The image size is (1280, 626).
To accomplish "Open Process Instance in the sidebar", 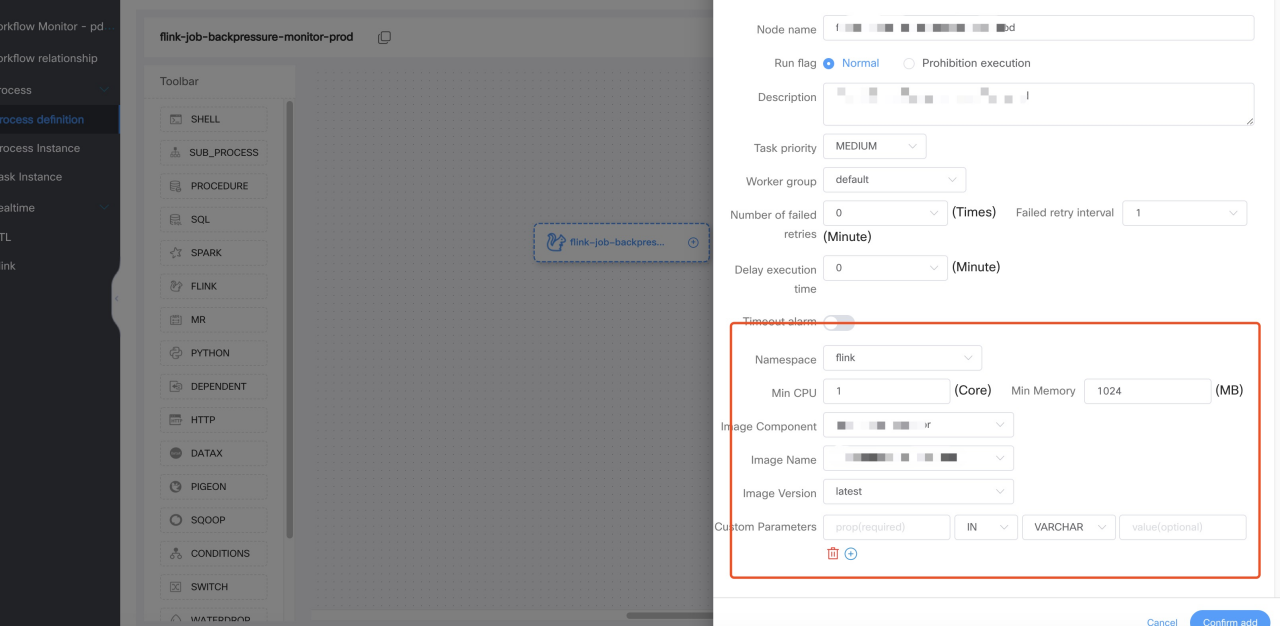I will click(40, 148).
